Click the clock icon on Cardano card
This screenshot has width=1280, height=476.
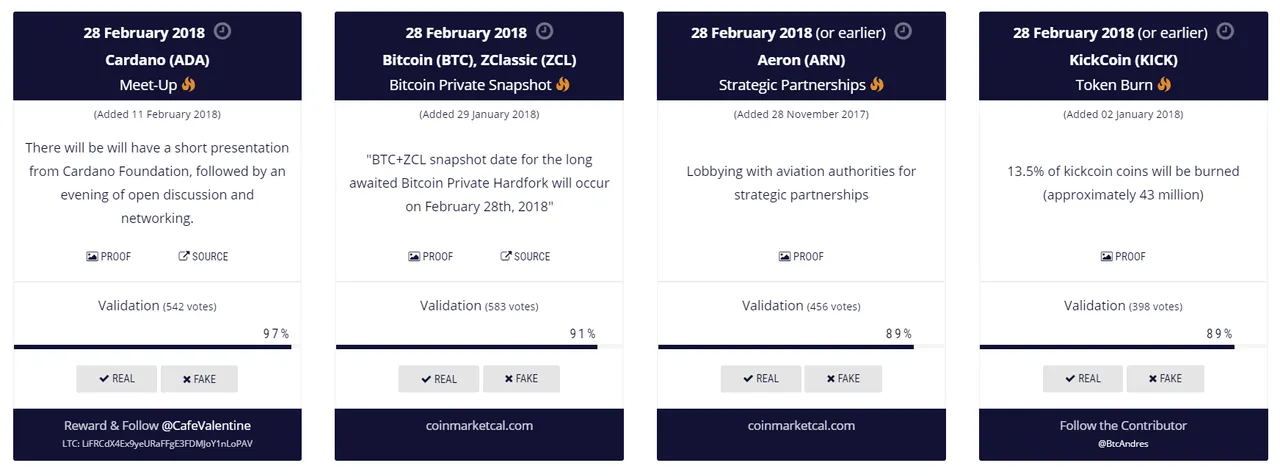click(x=222, y=31)
